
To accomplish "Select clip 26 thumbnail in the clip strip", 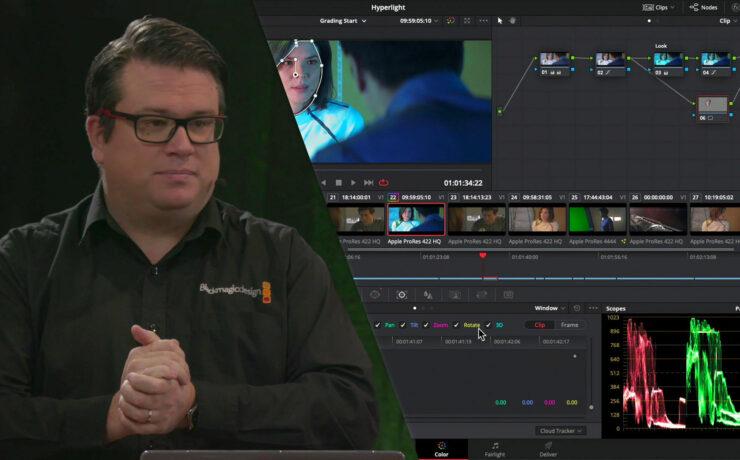I will pyautogui.click(x=658, y=220).
